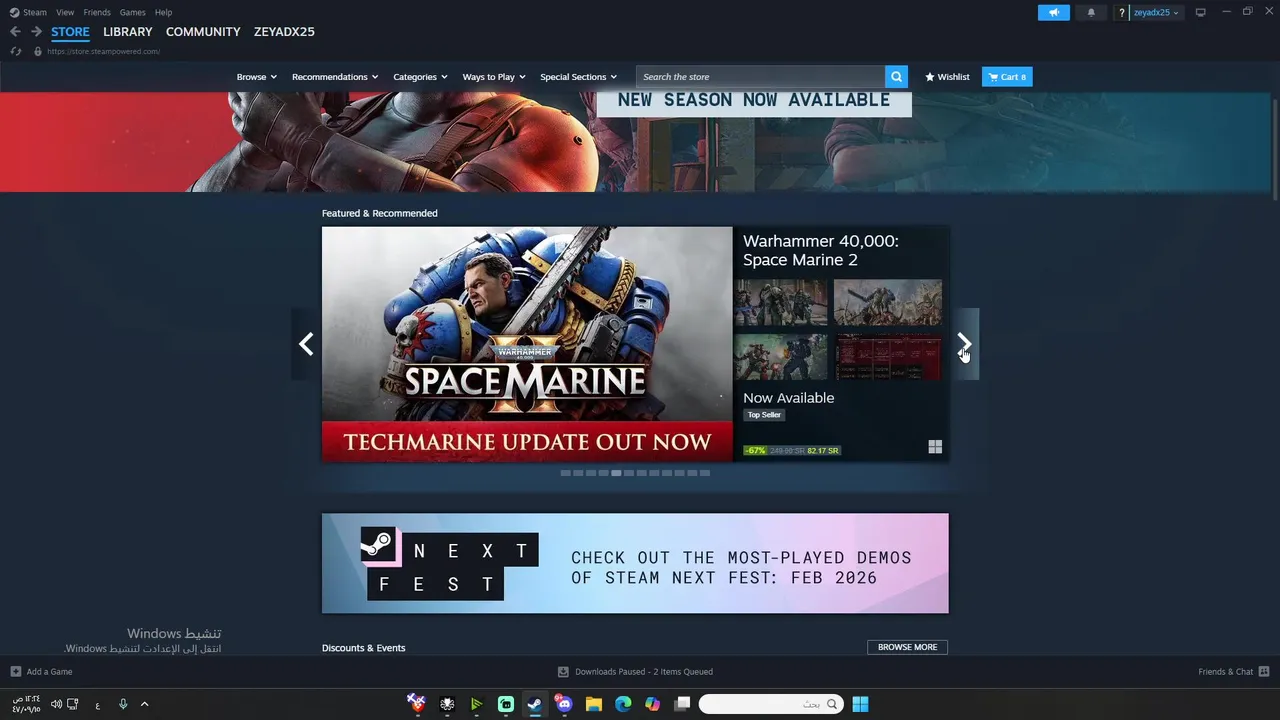Screen dimensions: 1280x720
Task: Click the store.steampowered.com URL text
Action: 103,52
